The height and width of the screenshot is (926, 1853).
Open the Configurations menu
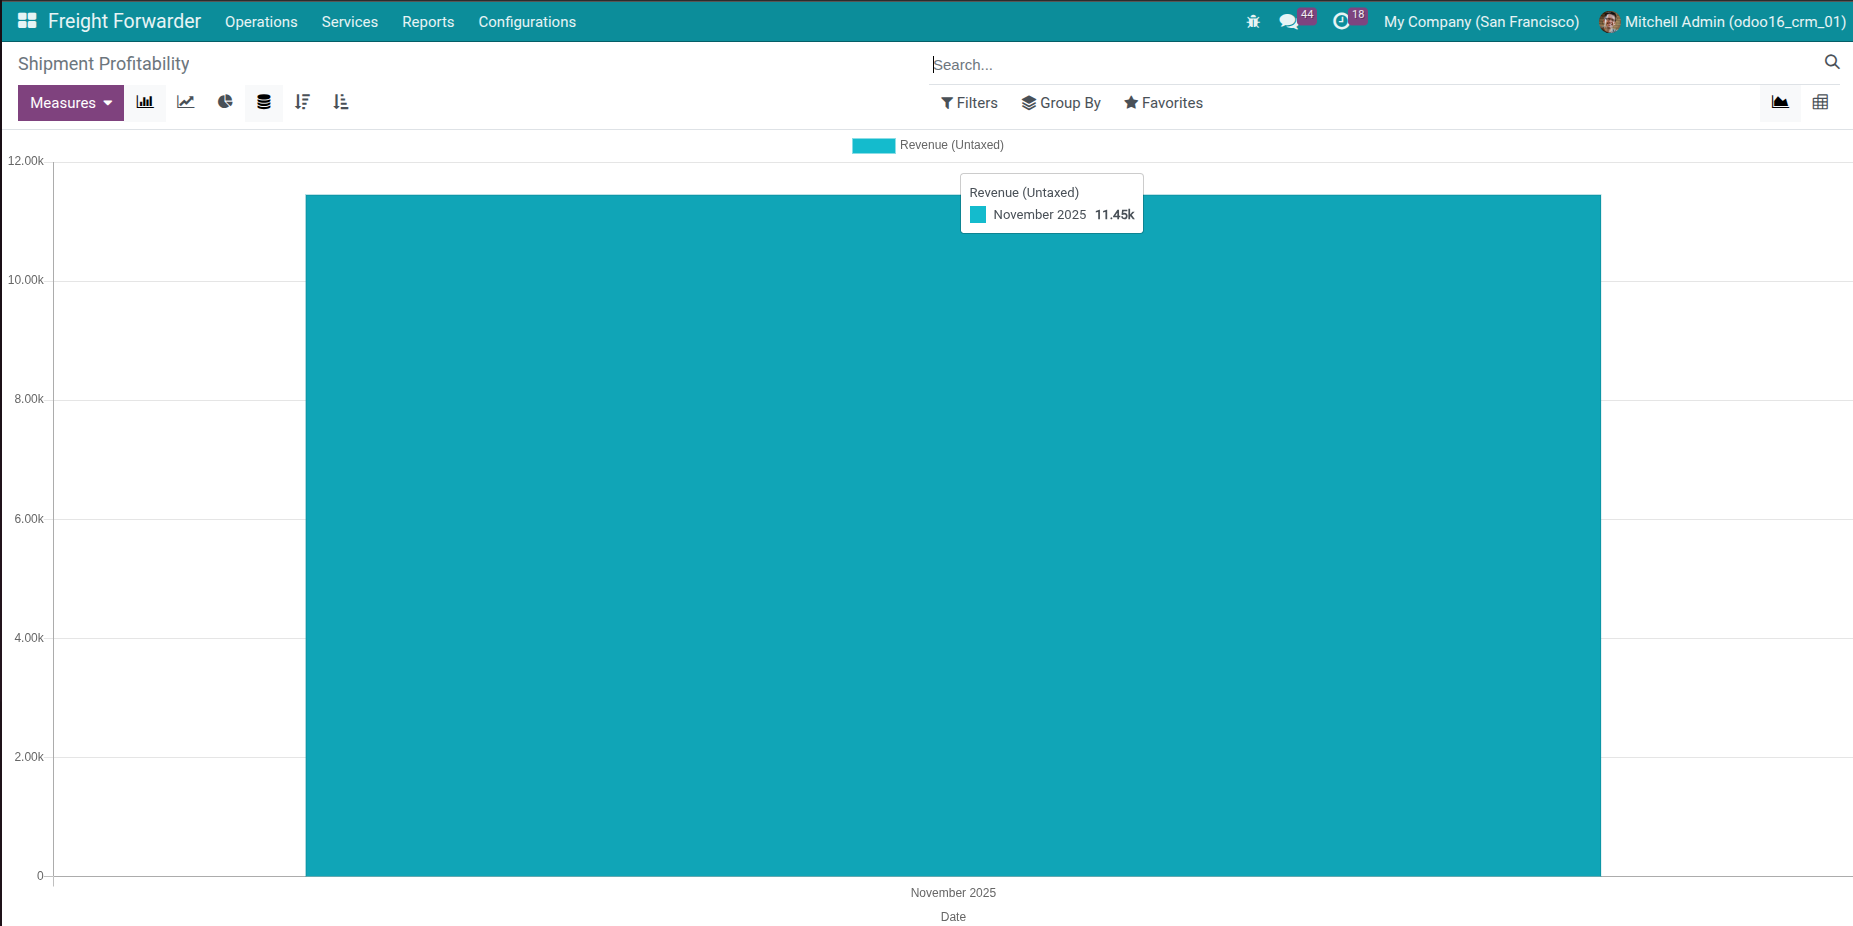[527, 22]
